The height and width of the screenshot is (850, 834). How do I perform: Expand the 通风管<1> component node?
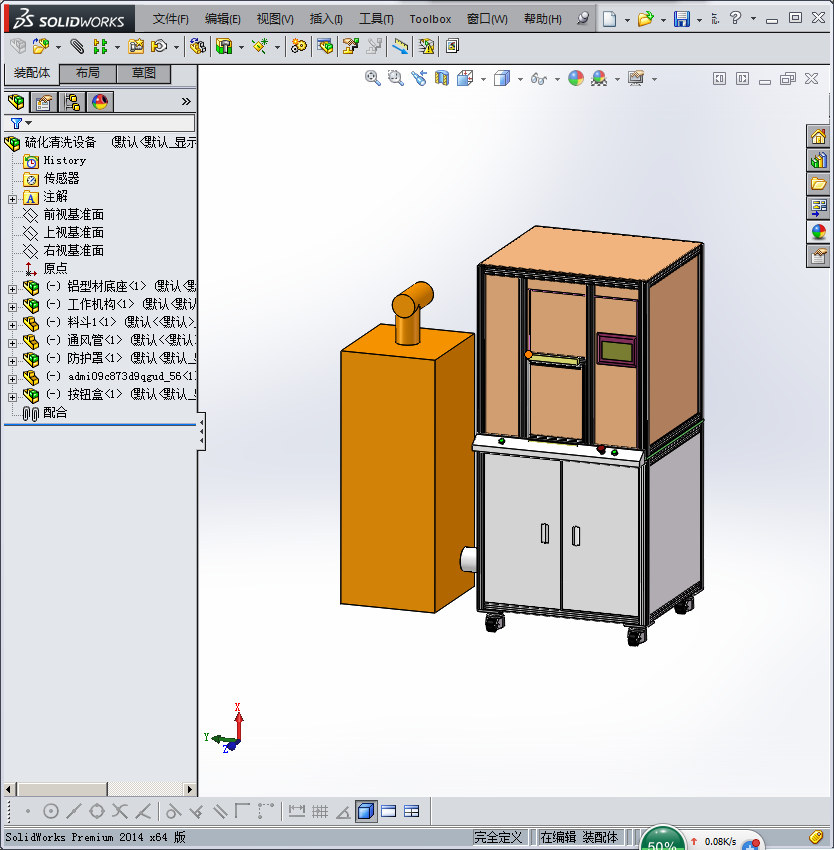[x=12, y=343]
